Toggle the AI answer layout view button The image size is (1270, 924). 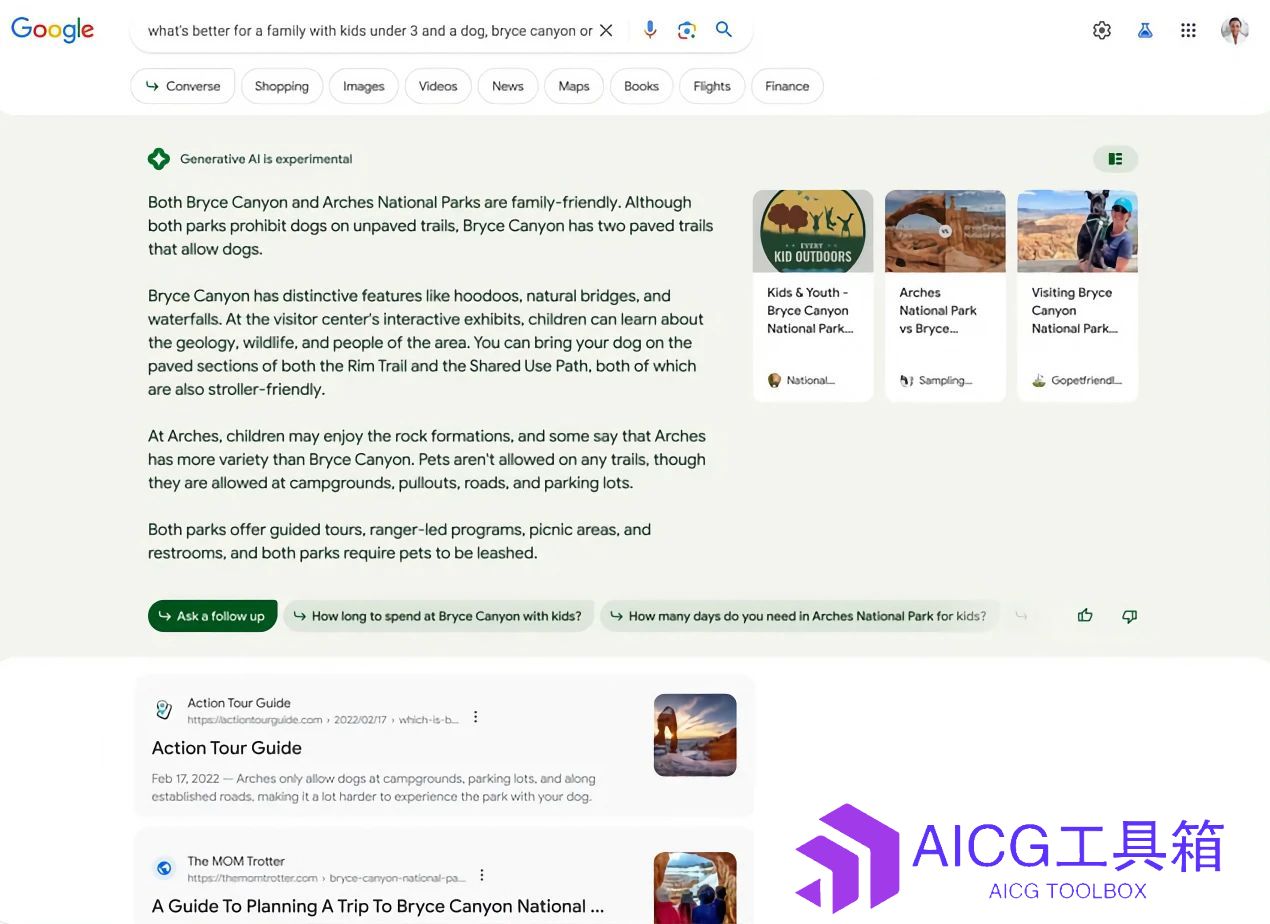click(1116, 159)
